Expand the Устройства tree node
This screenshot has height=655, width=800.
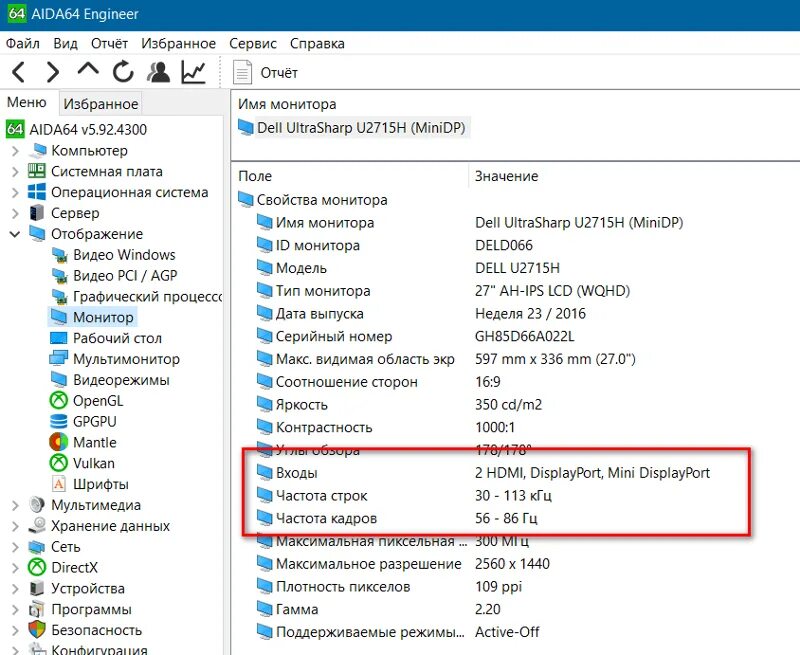(x=15, y=589)
